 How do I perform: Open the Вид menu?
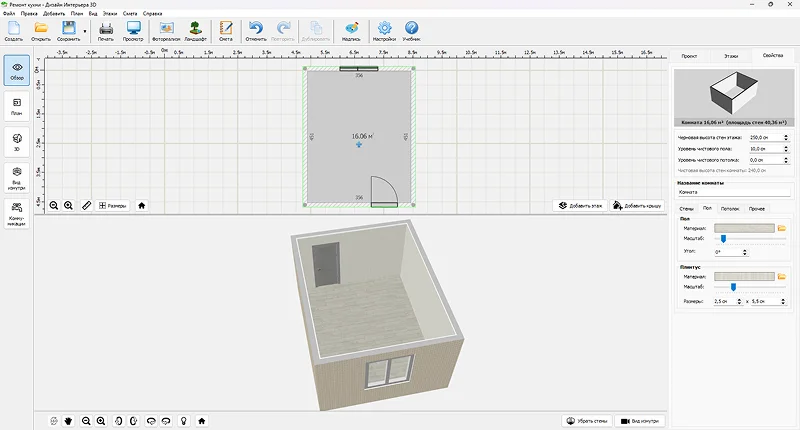pos(93,14)
